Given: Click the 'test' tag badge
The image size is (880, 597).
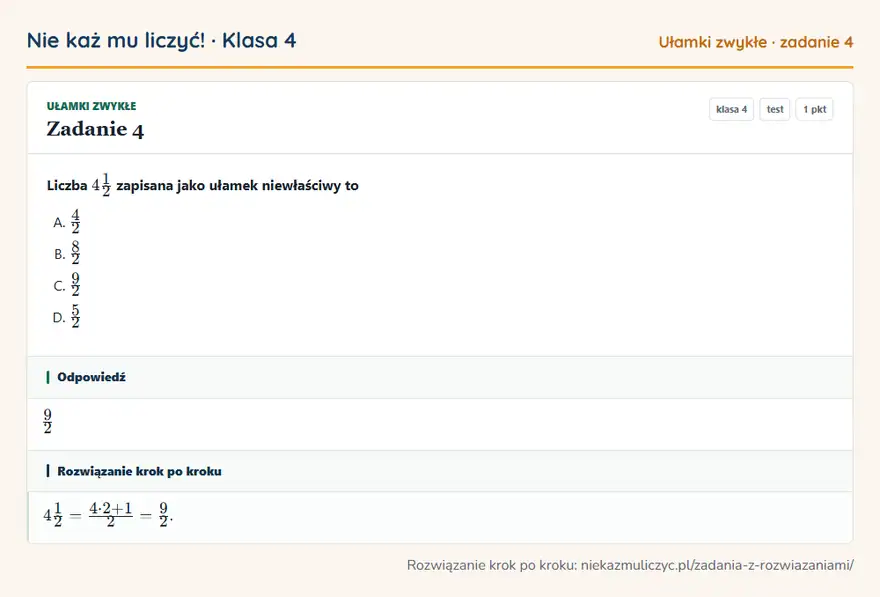Looking at the screenshot, I should tap(774, 109).
